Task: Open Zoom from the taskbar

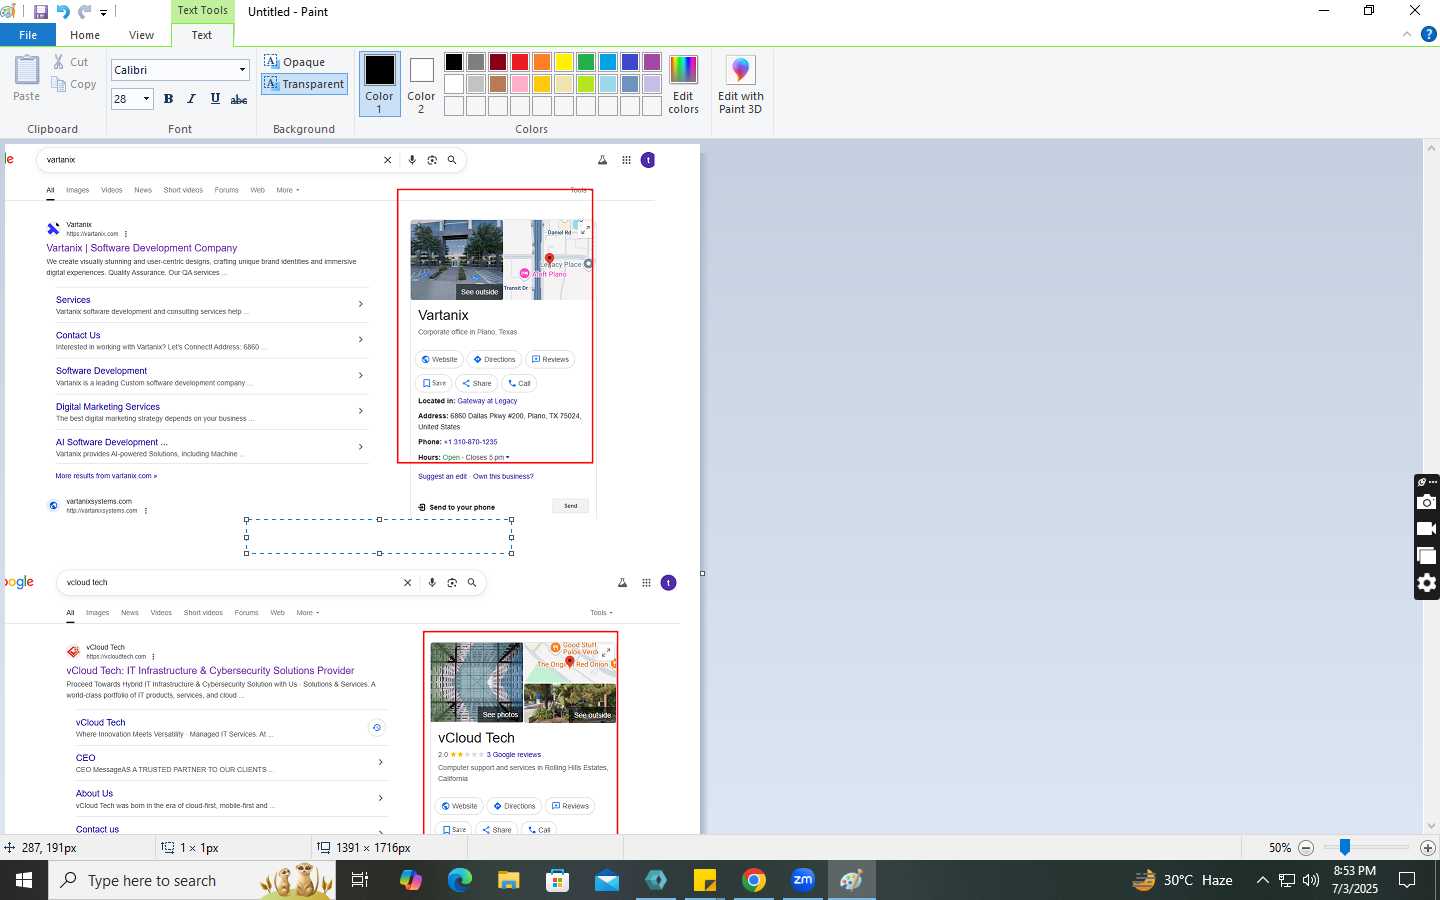Action: coord(803,880)
